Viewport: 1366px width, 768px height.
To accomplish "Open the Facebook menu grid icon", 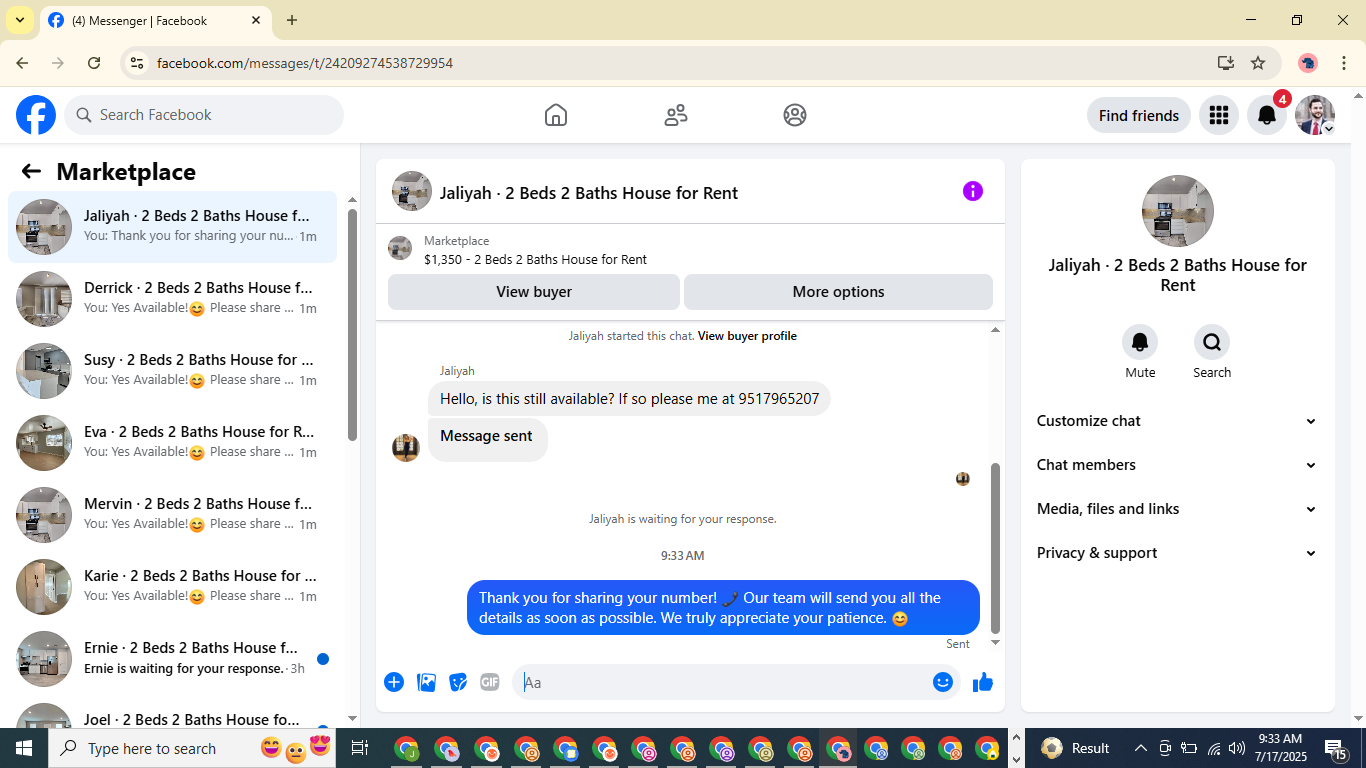I will pyautogui.click(x=1218, y=115).
